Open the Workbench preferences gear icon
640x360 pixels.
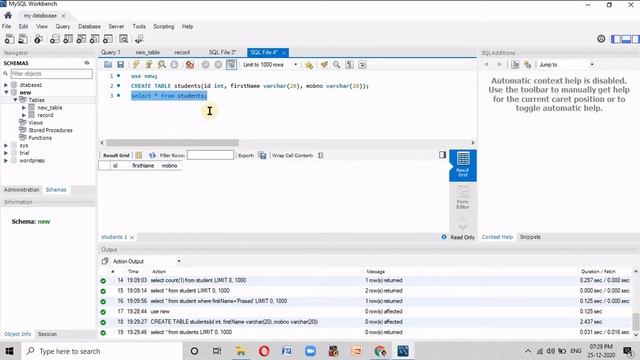(601, 39)
